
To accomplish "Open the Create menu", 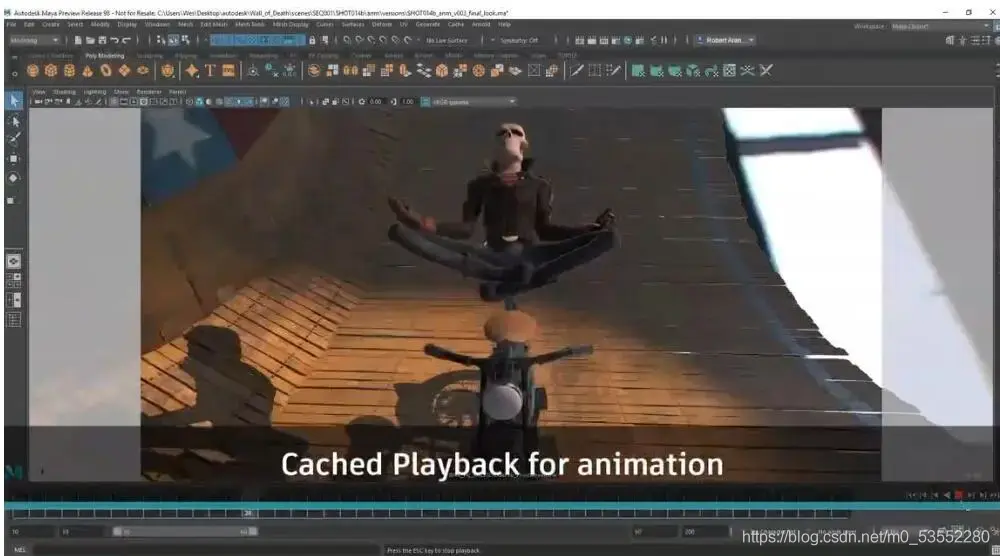I will click(51, 24).
